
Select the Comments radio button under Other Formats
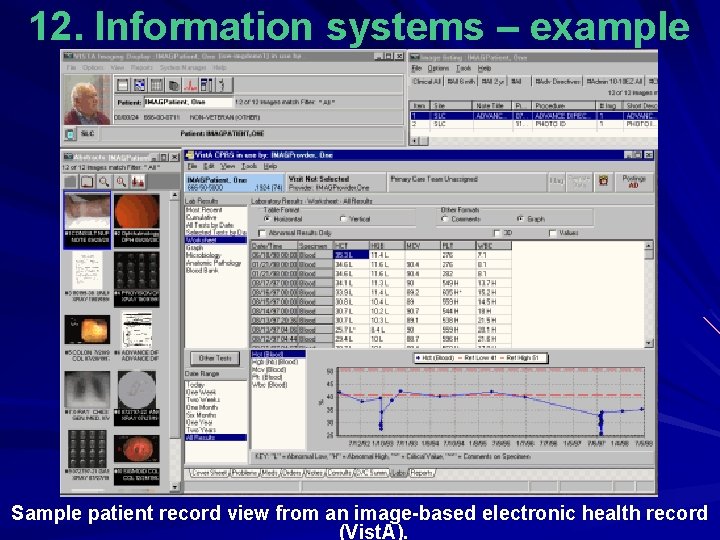[x=444, y=219]
